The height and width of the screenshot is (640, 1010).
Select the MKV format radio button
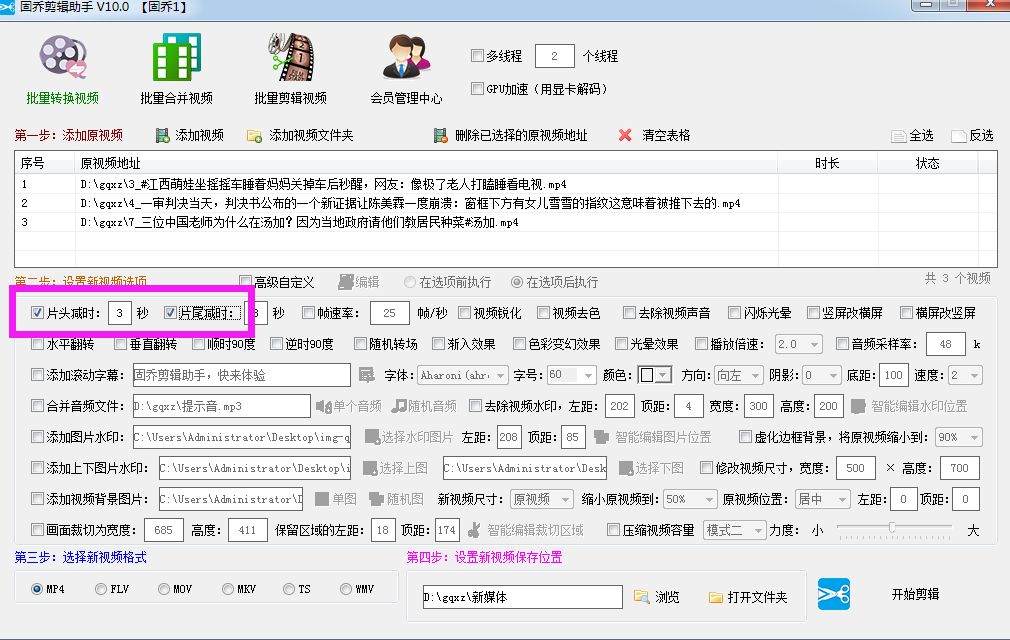227,588
